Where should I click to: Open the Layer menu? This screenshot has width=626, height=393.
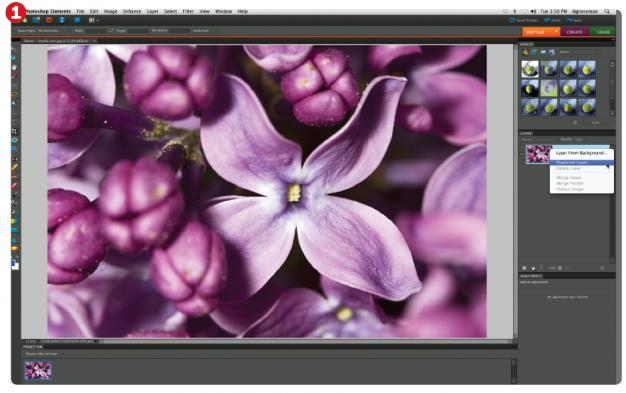coord(153,11)
